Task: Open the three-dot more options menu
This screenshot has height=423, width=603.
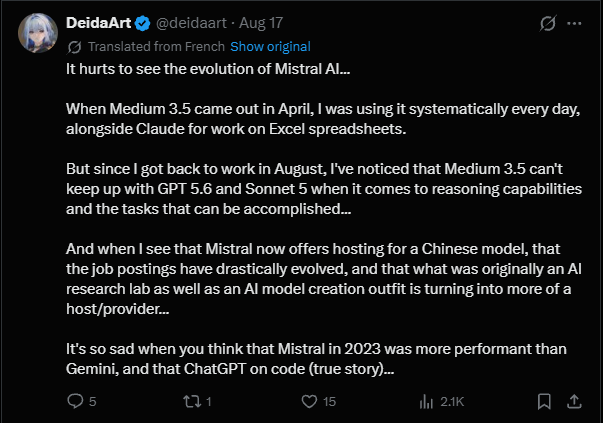Action: click(x=574, y=23)
